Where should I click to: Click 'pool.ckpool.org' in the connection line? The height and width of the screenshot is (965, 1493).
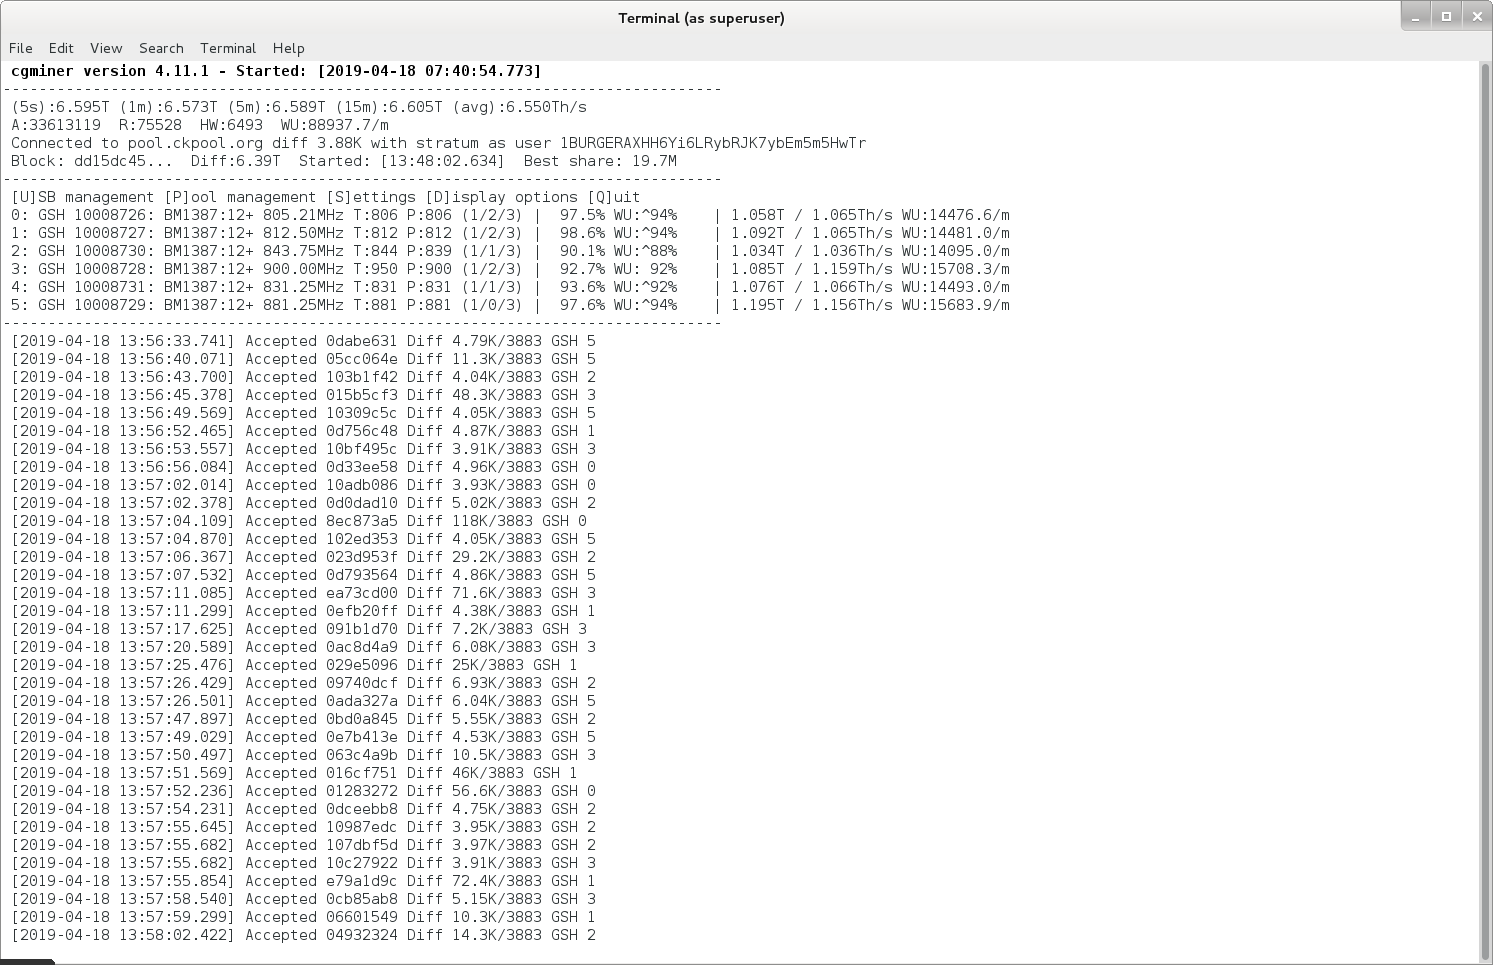195,143
